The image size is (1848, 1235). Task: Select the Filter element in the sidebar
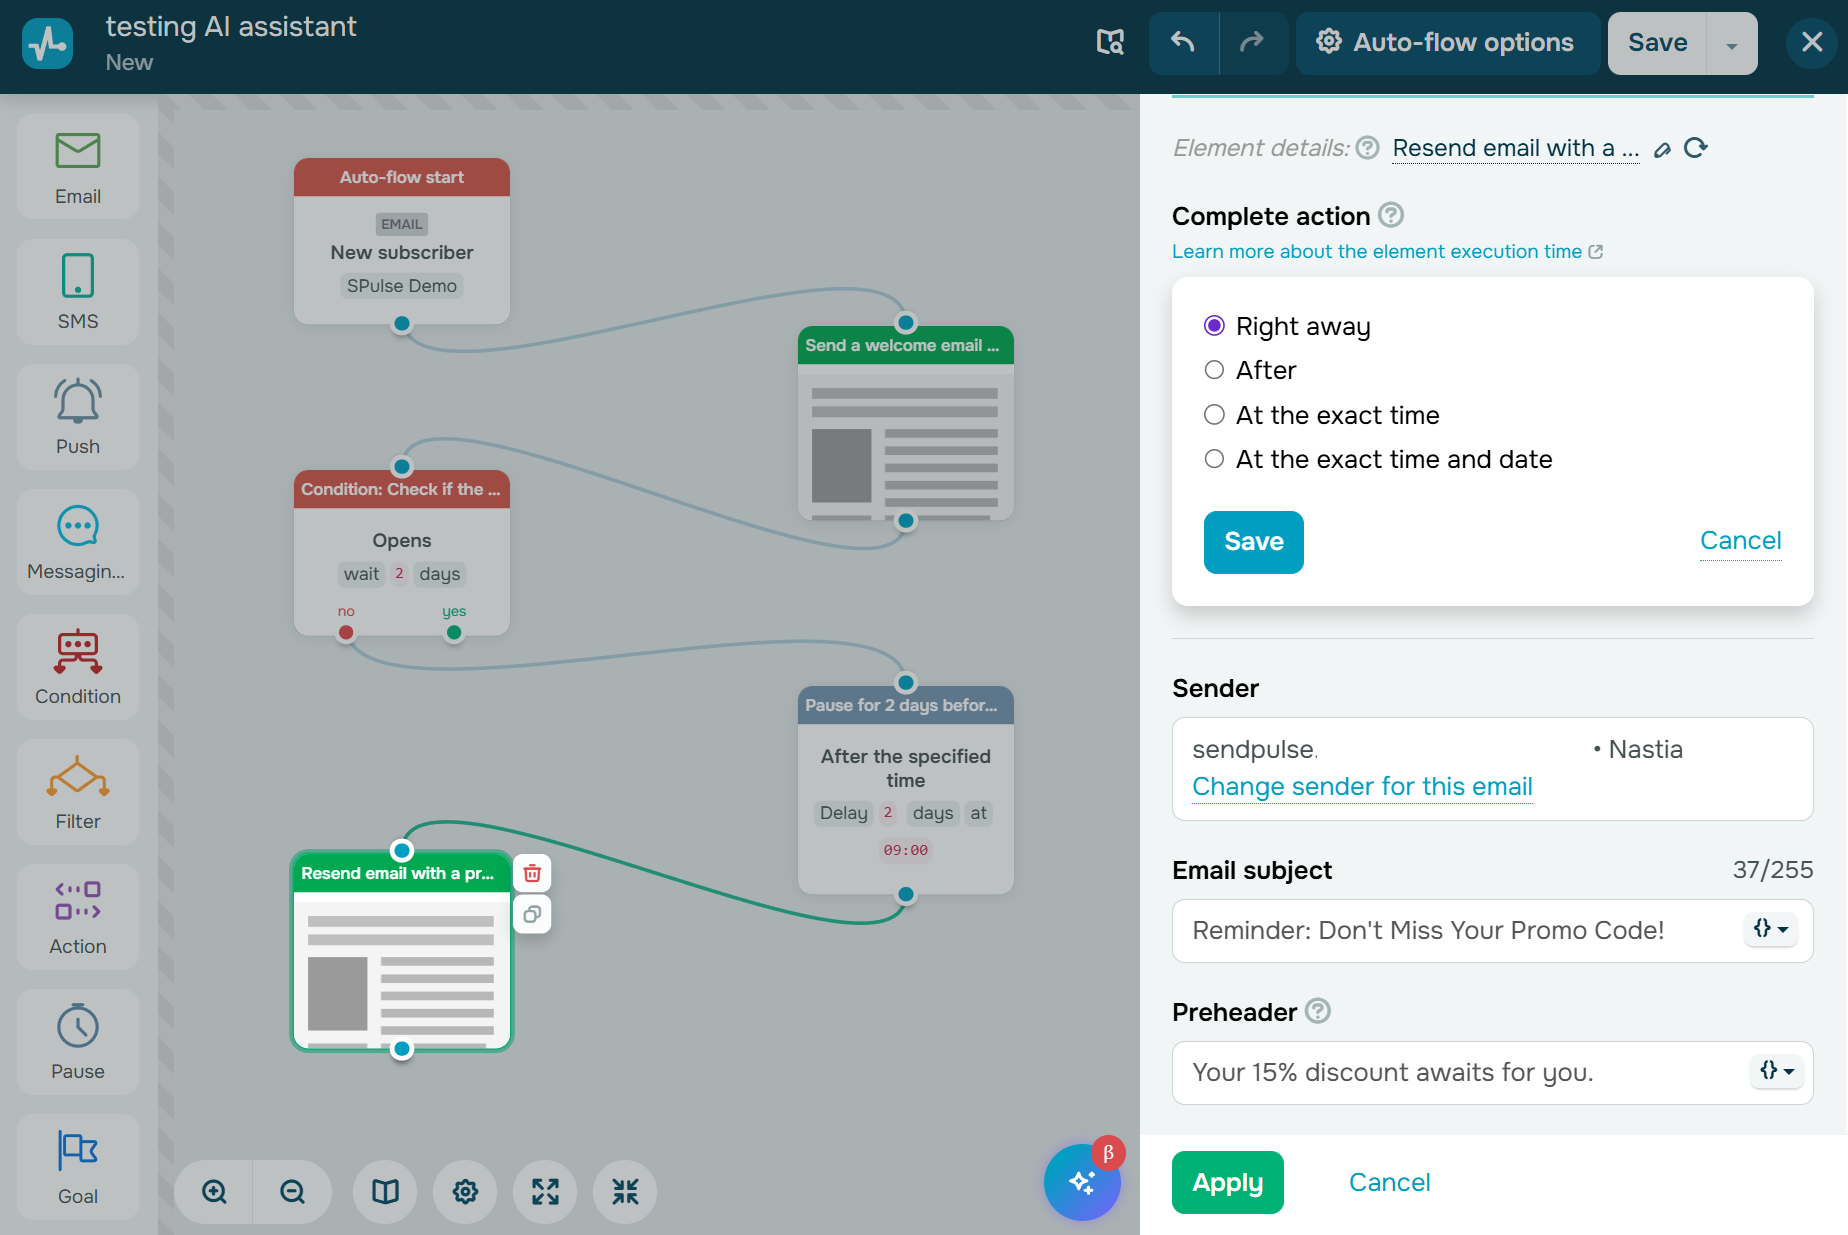click(76, 791)
